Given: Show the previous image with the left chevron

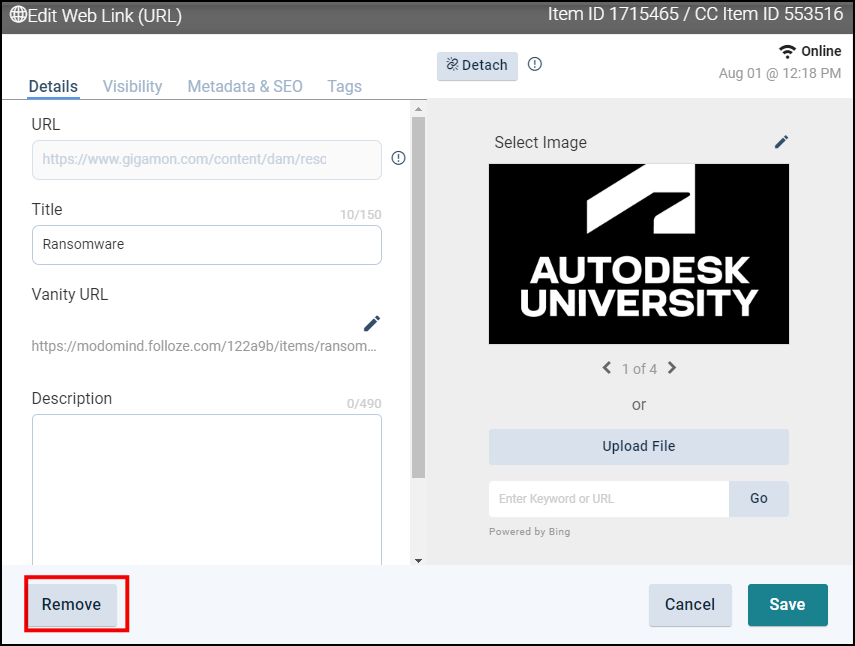Looking at the screenshot, I should tap(607, 368).
